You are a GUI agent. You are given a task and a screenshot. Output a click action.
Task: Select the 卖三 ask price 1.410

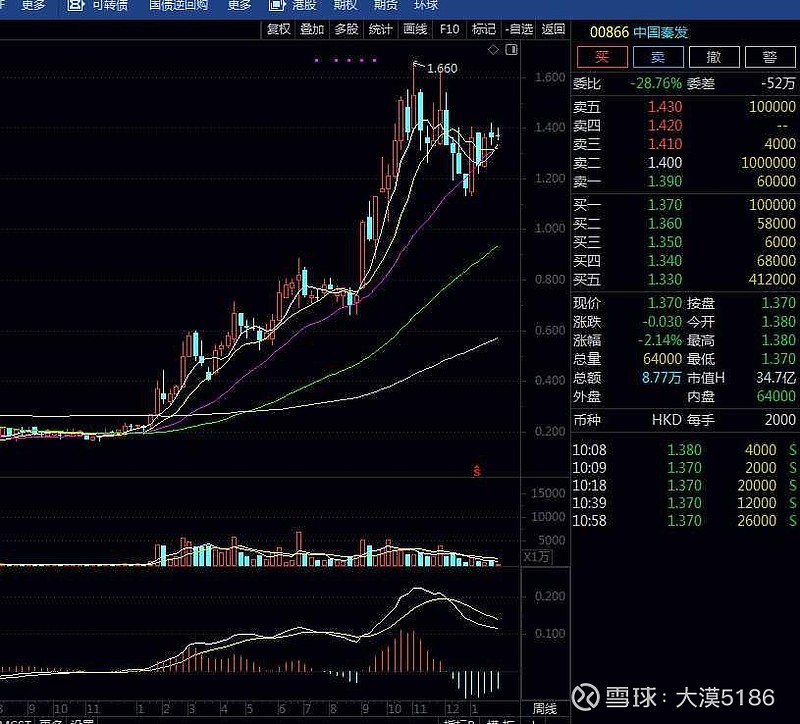coord(665,144)
